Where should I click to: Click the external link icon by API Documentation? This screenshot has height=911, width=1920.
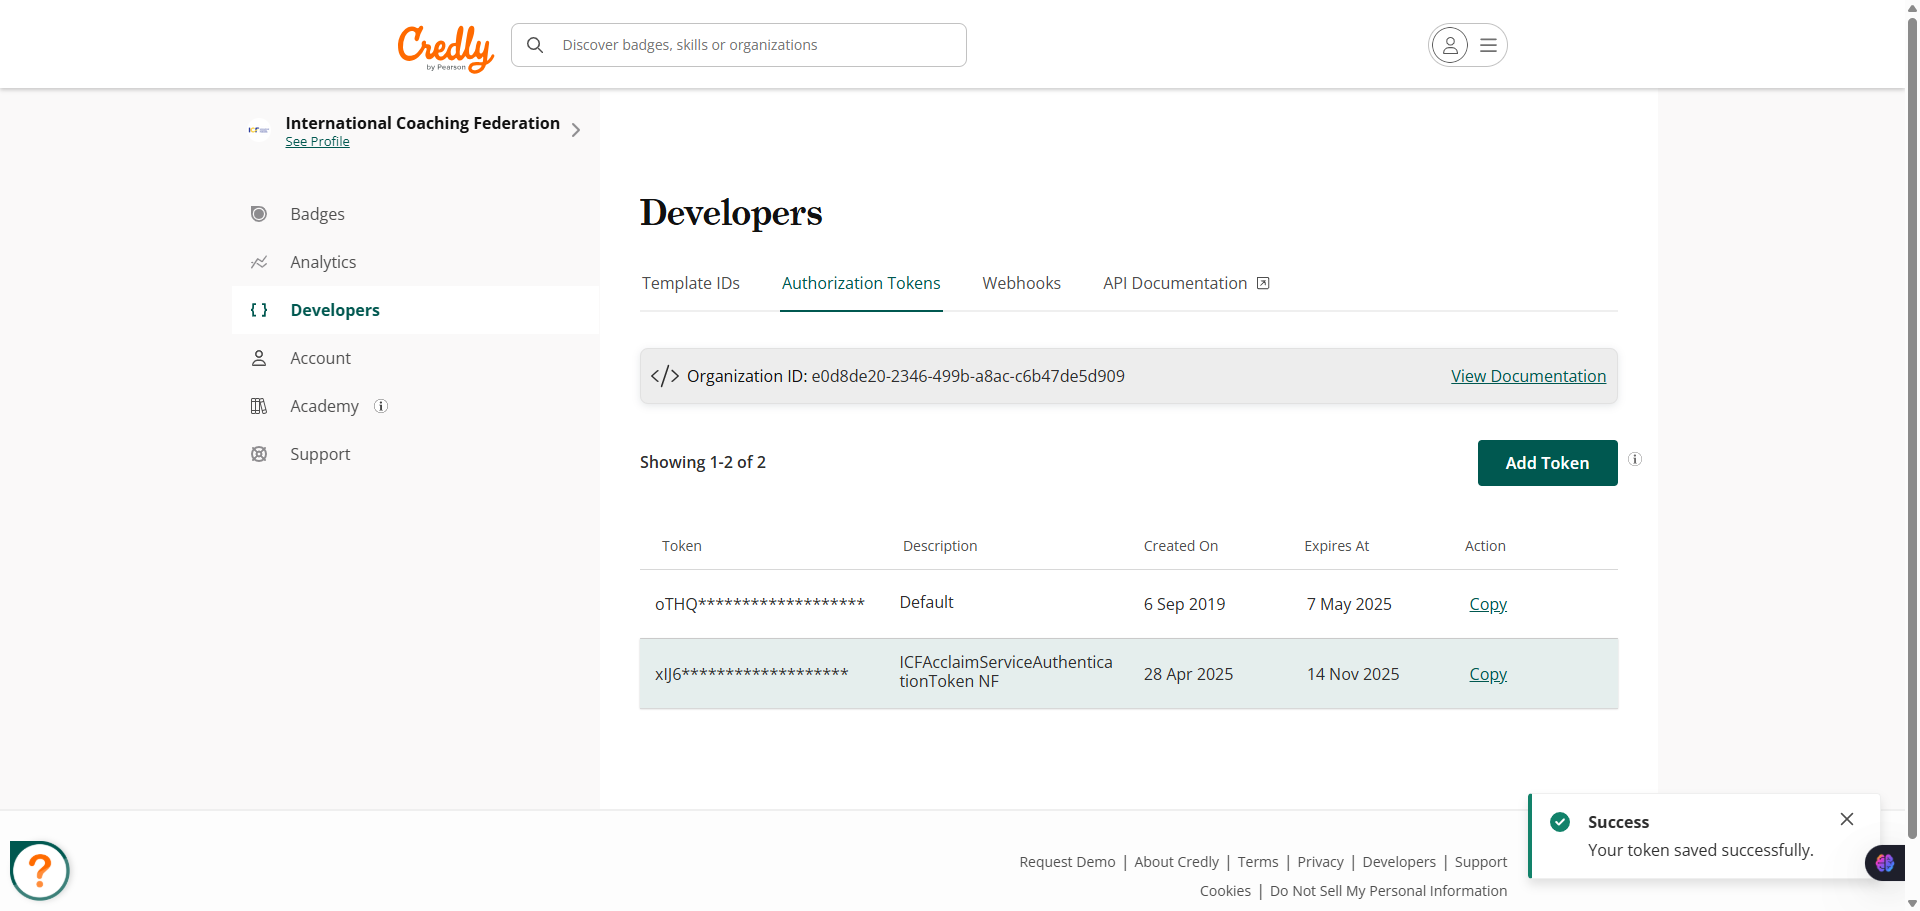1263,283
